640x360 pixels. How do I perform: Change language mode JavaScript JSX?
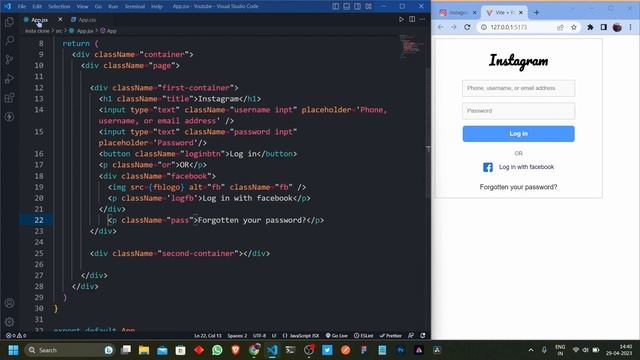coord(301,336)
